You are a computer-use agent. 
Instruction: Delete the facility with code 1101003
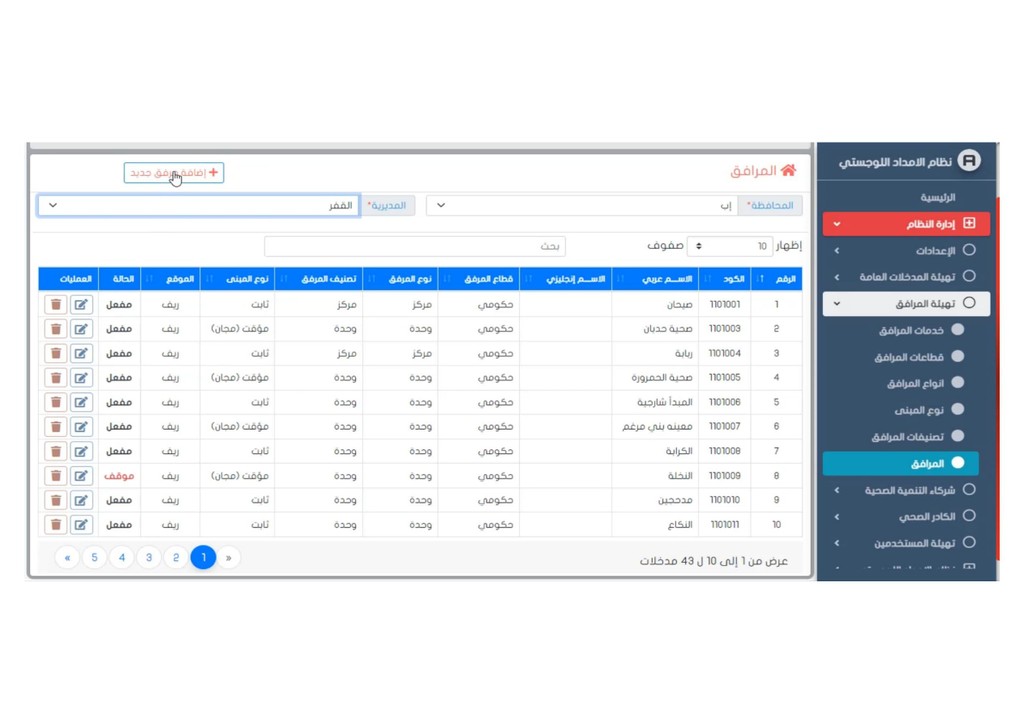(56, 329)
